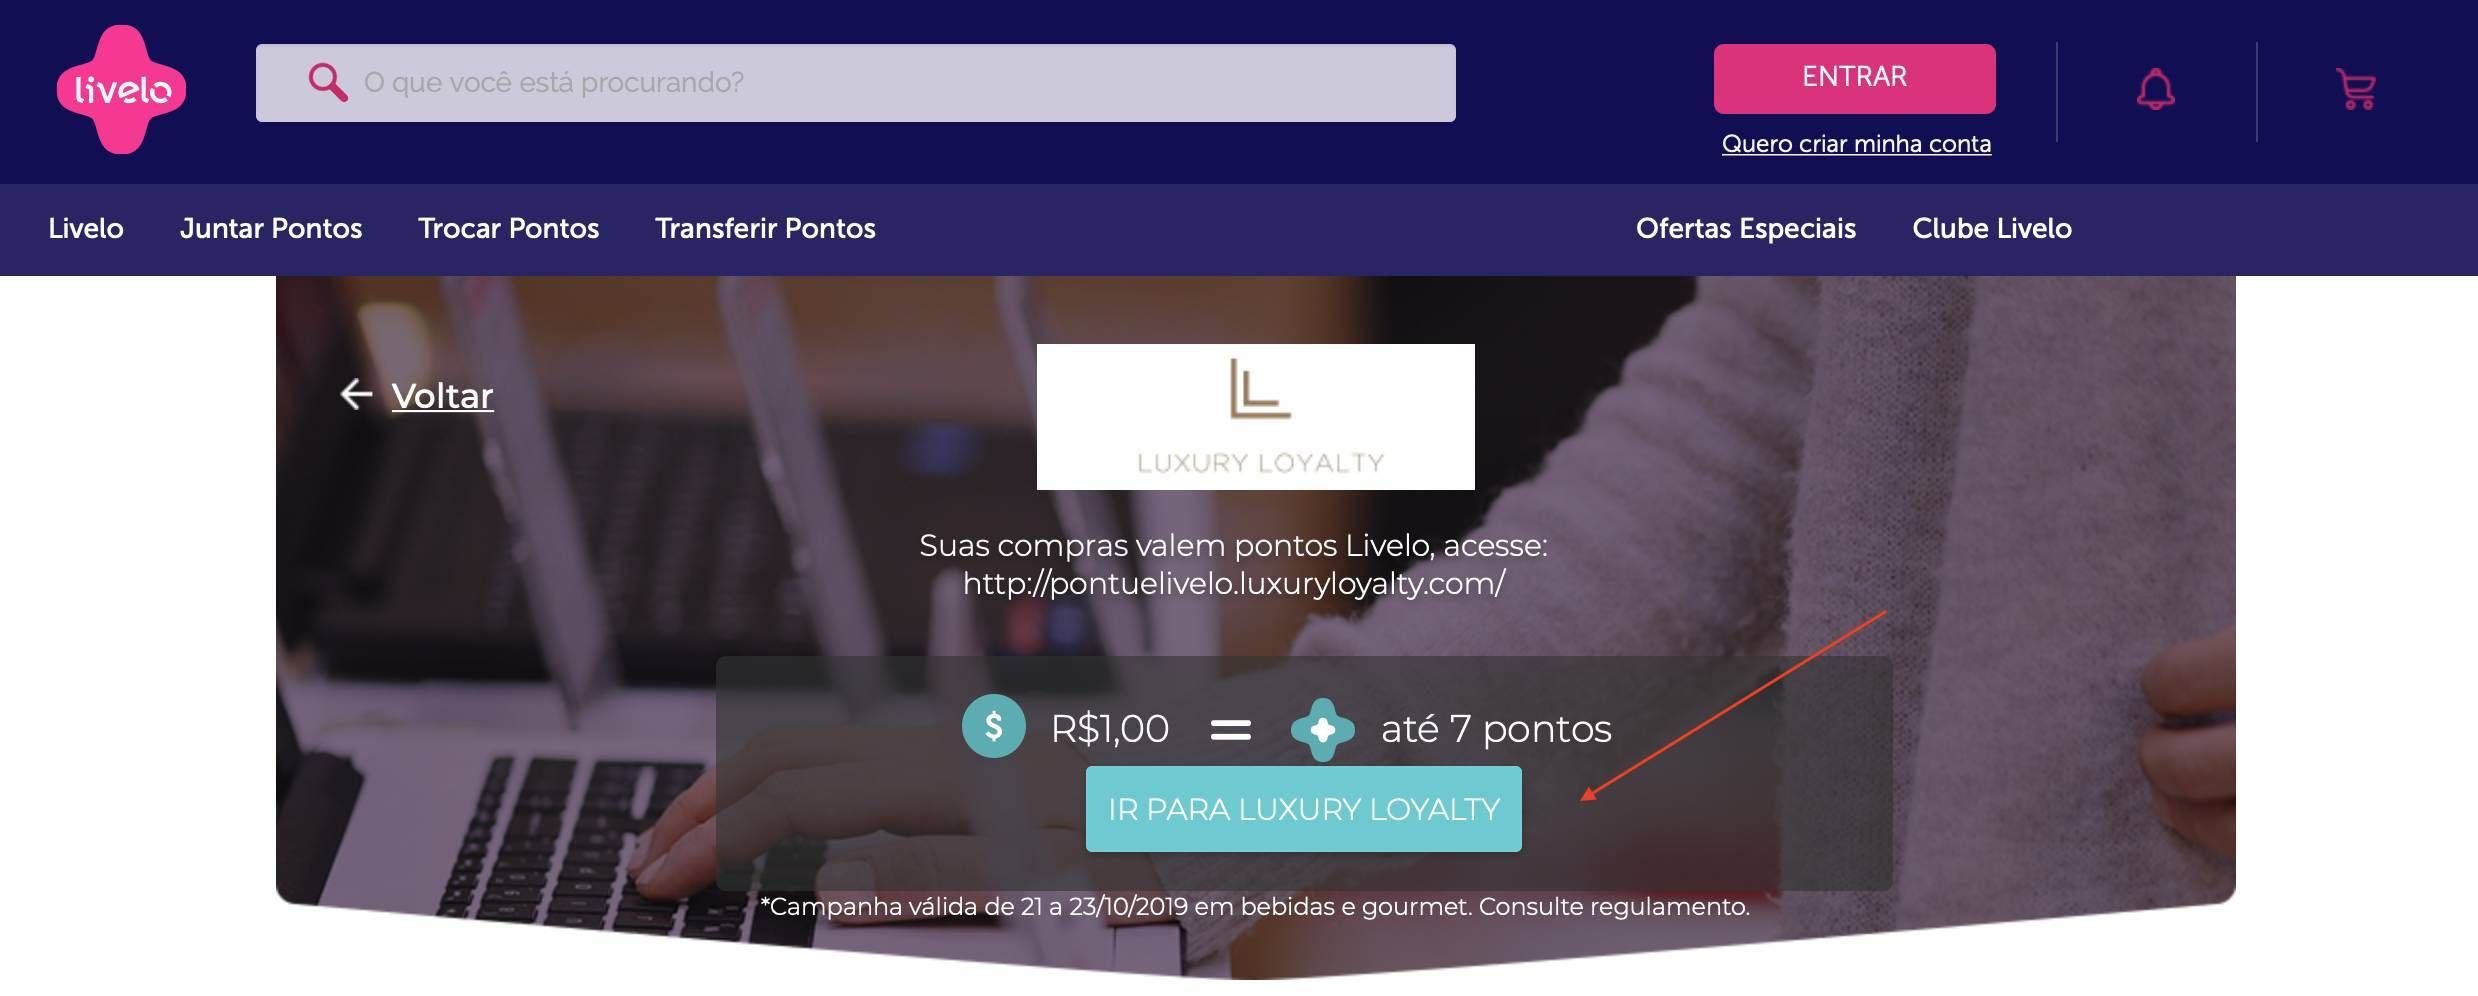Viewport: 2478px width, 996px height.
Task: Open 'Quero criar minha conta' link
Action: [1856, 144]
